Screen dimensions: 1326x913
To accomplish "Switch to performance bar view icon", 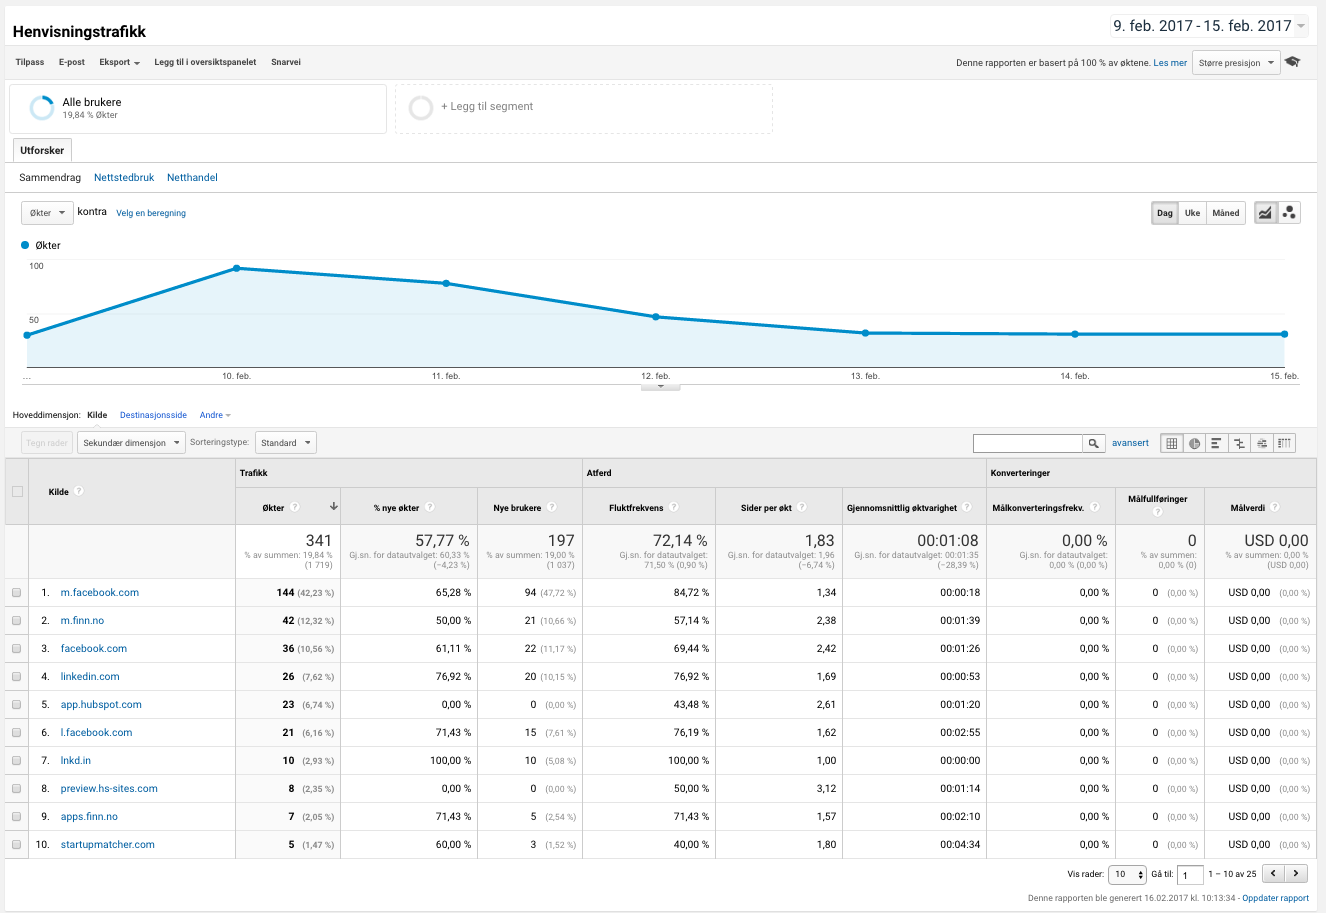I will [x=1216, y=443].
